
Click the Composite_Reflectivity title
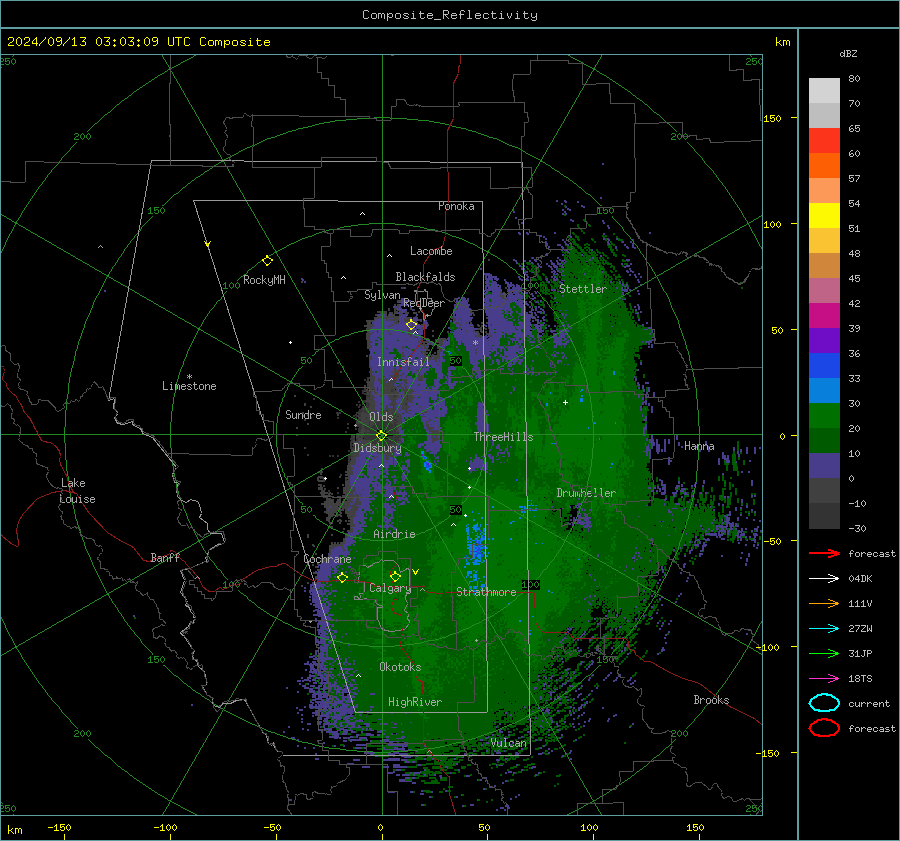(450, 15)
